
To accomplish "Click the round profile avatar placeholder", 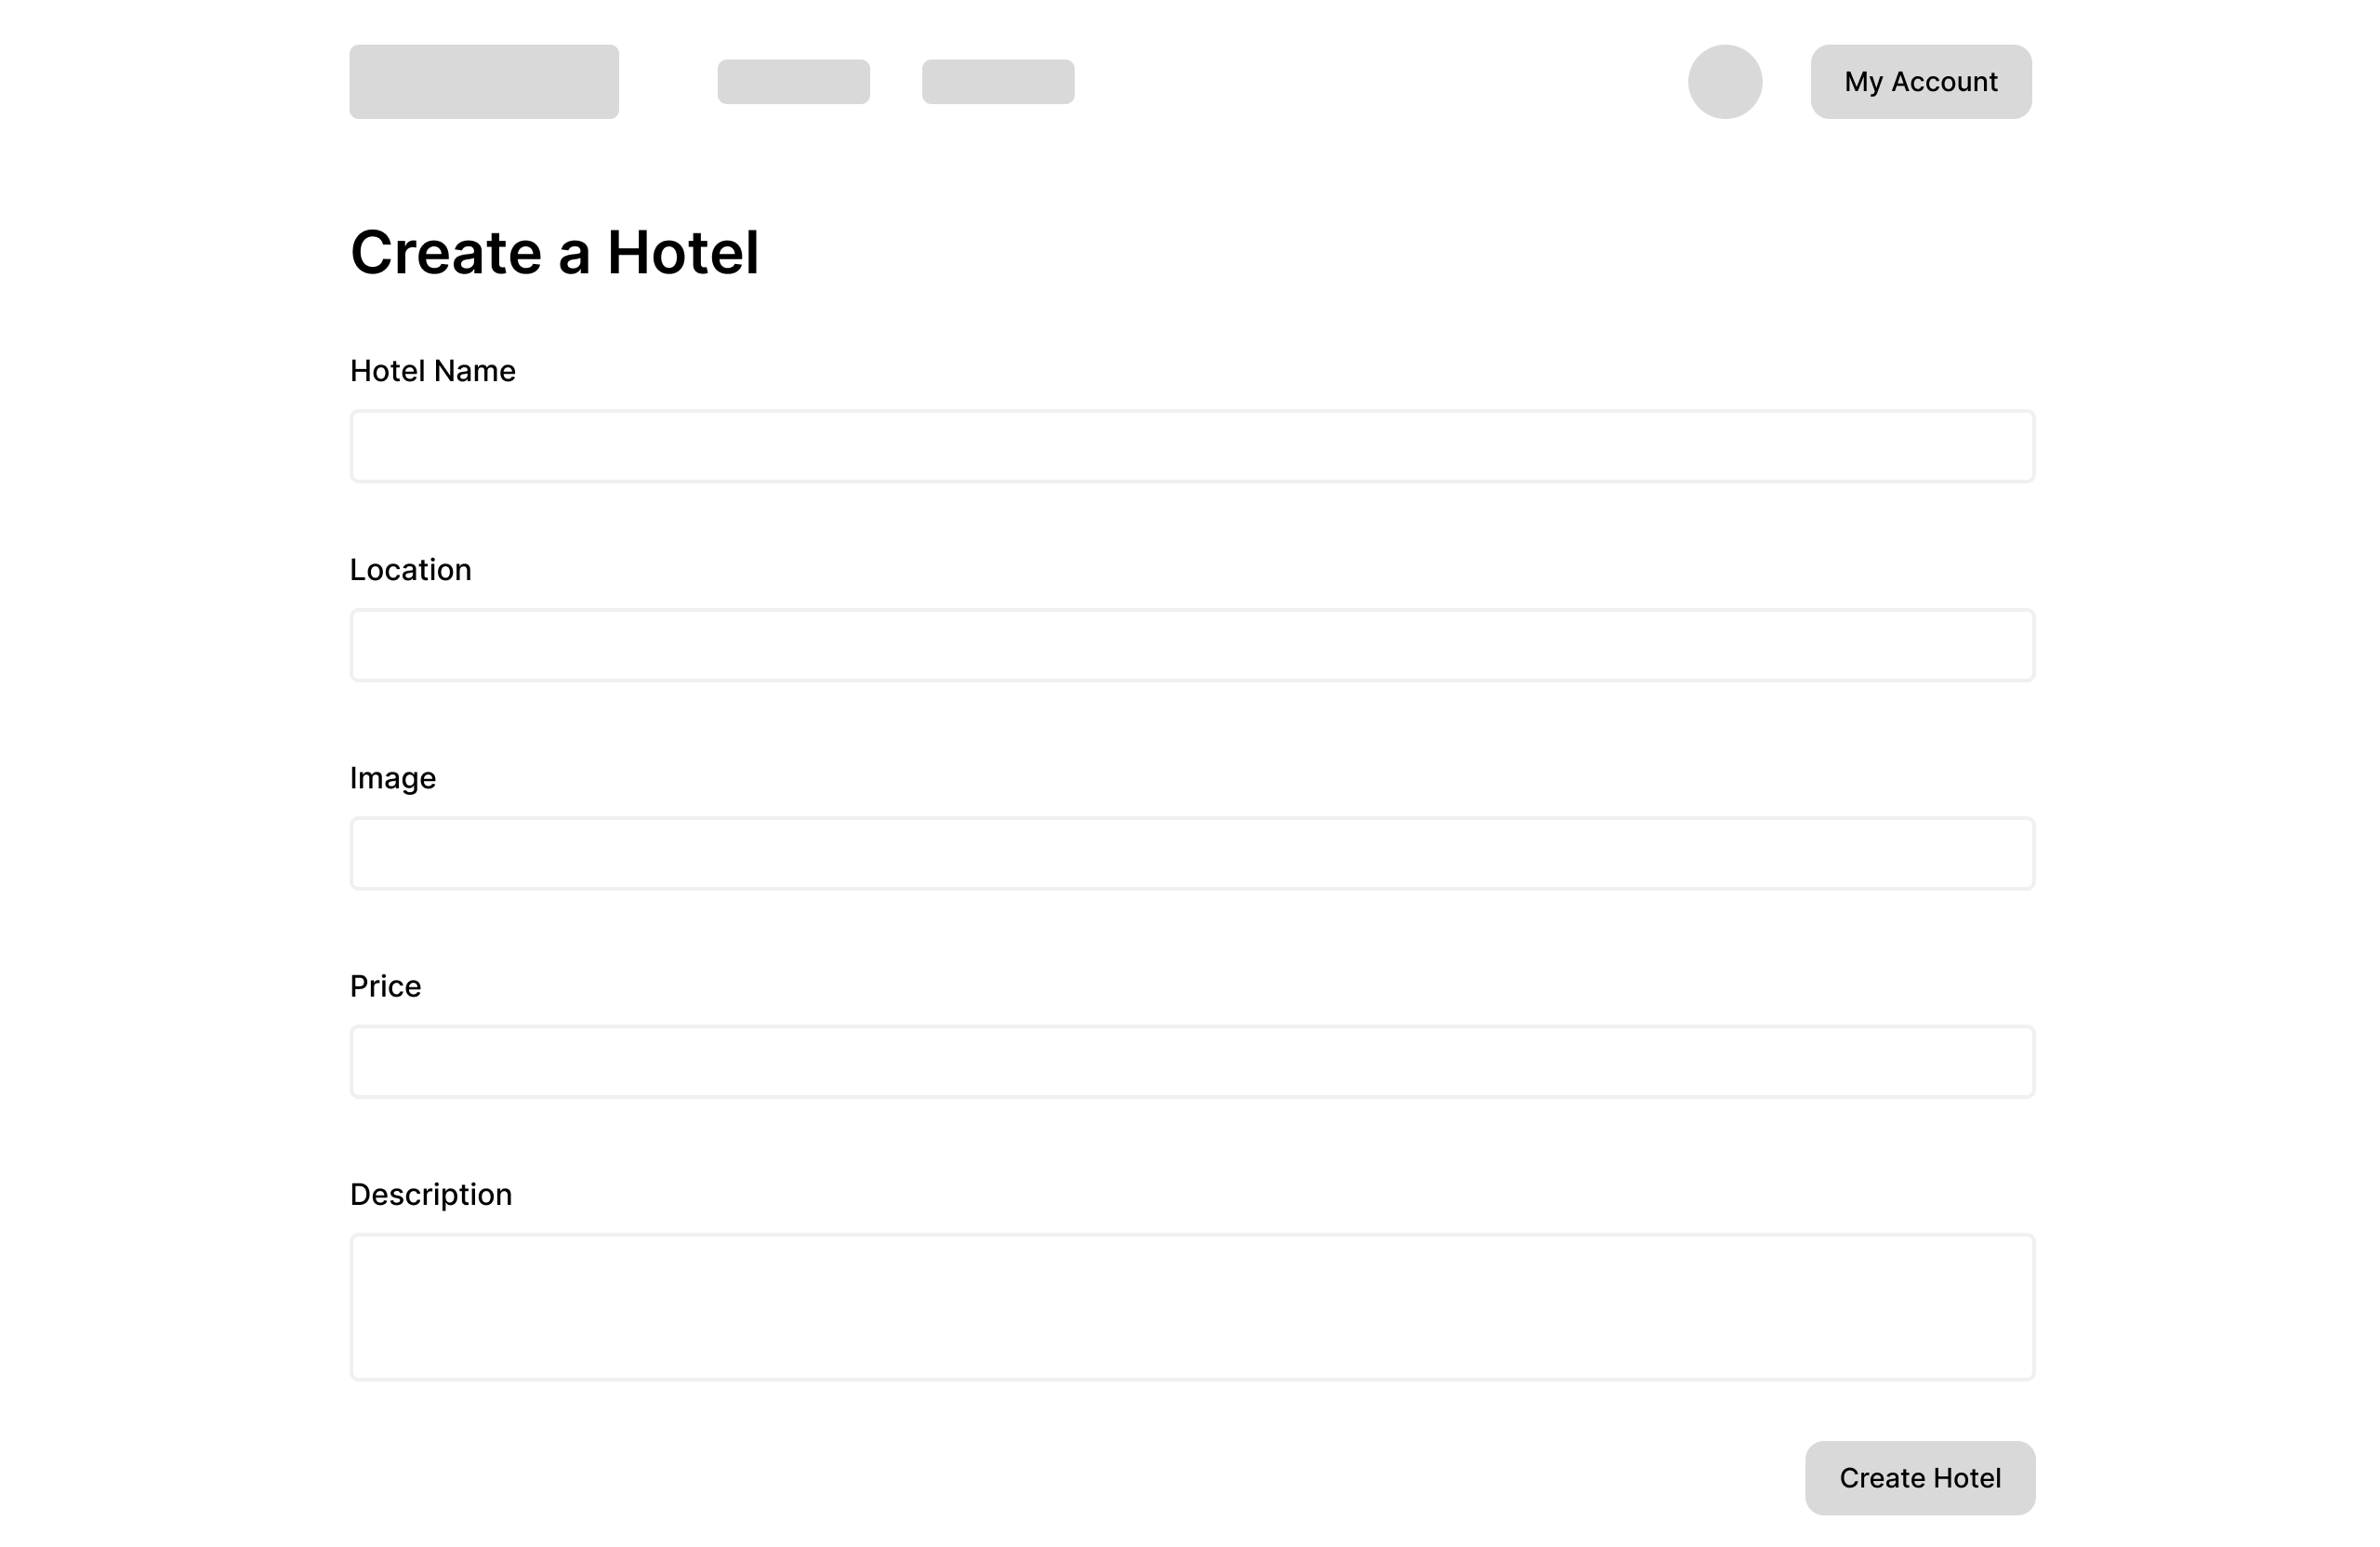I will click(x=1725, y=82).
